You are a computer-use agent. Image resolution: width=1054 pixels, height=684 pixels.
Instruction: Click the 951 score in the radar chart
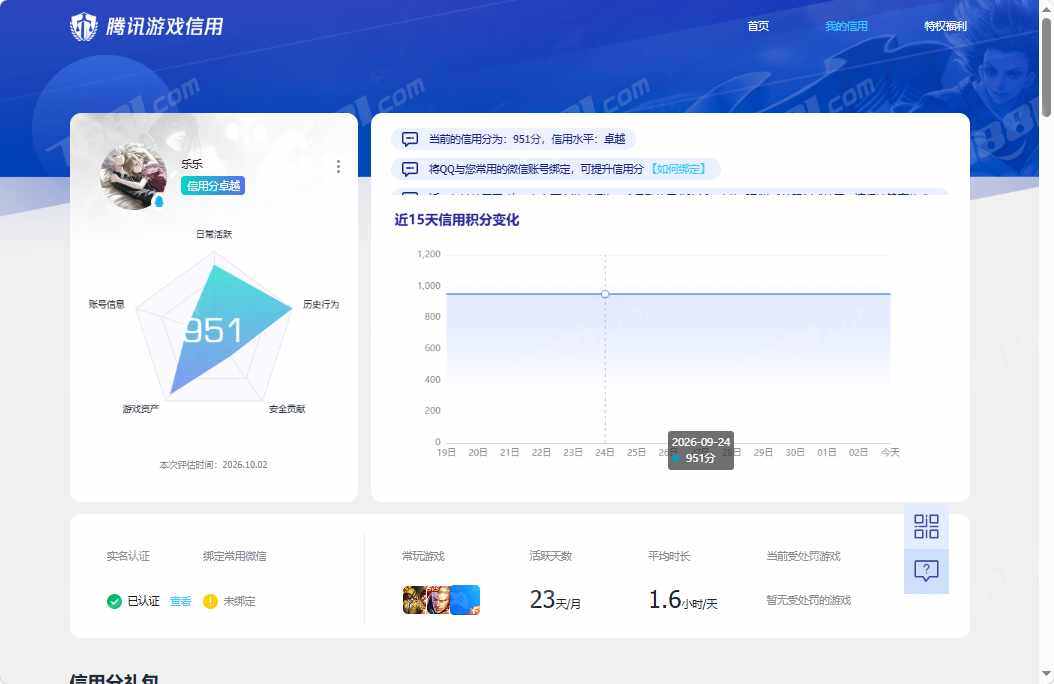pos(213,330)
